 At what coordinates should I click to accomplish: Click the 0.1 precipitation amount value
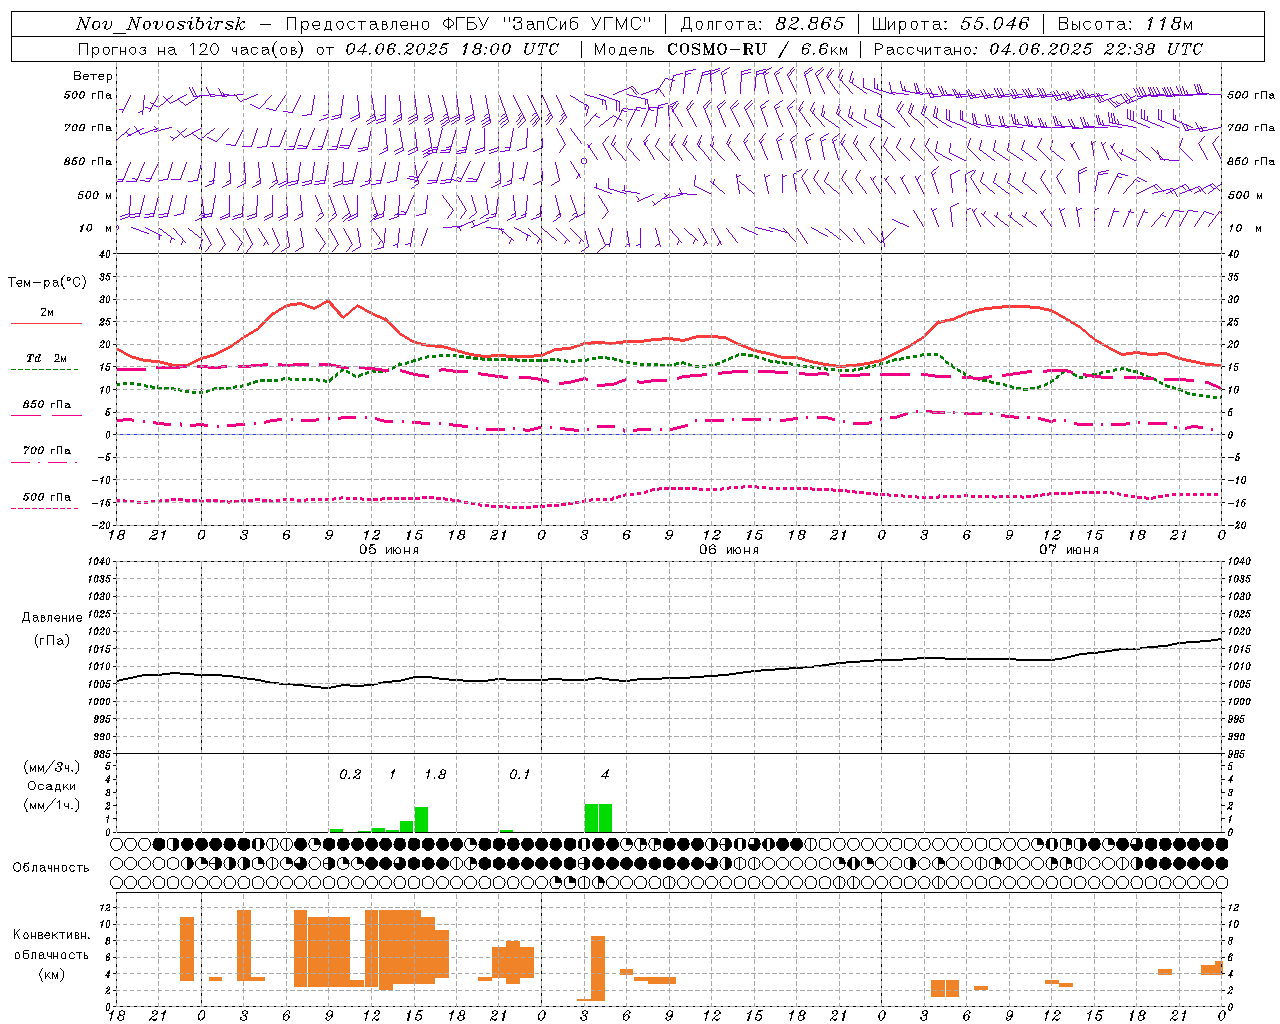click(x=519, y=775)
